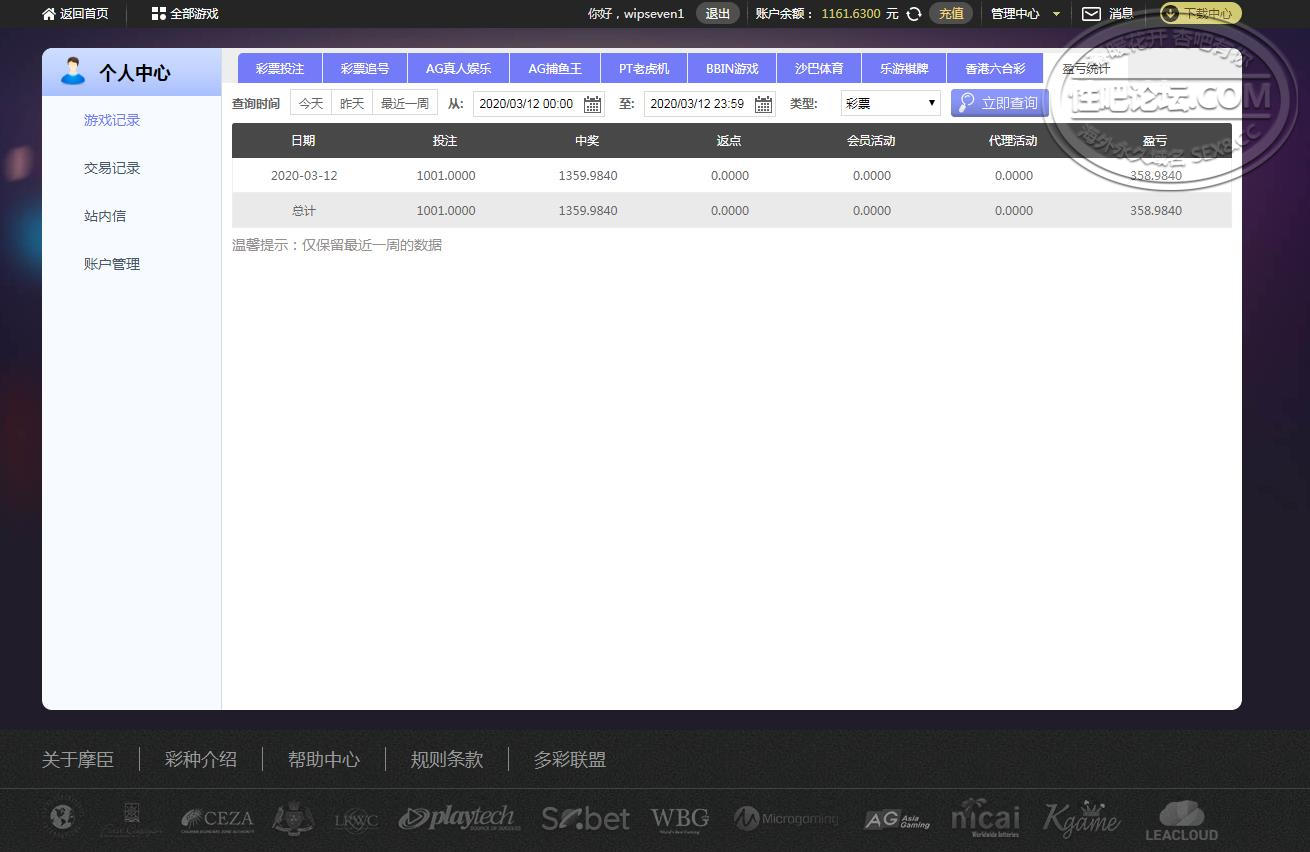
Task: Open the 消息 envelope icon
Action: [x=1092, y=14]
